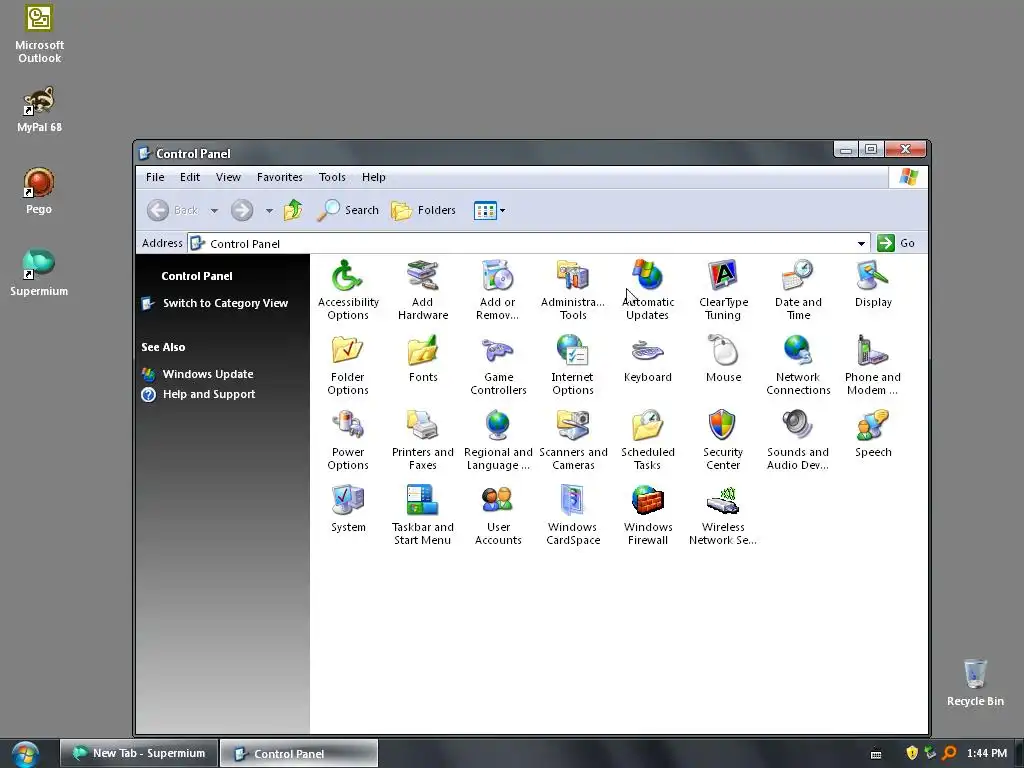
Task: Open Game Controllers settings
Action: point(498,365)
